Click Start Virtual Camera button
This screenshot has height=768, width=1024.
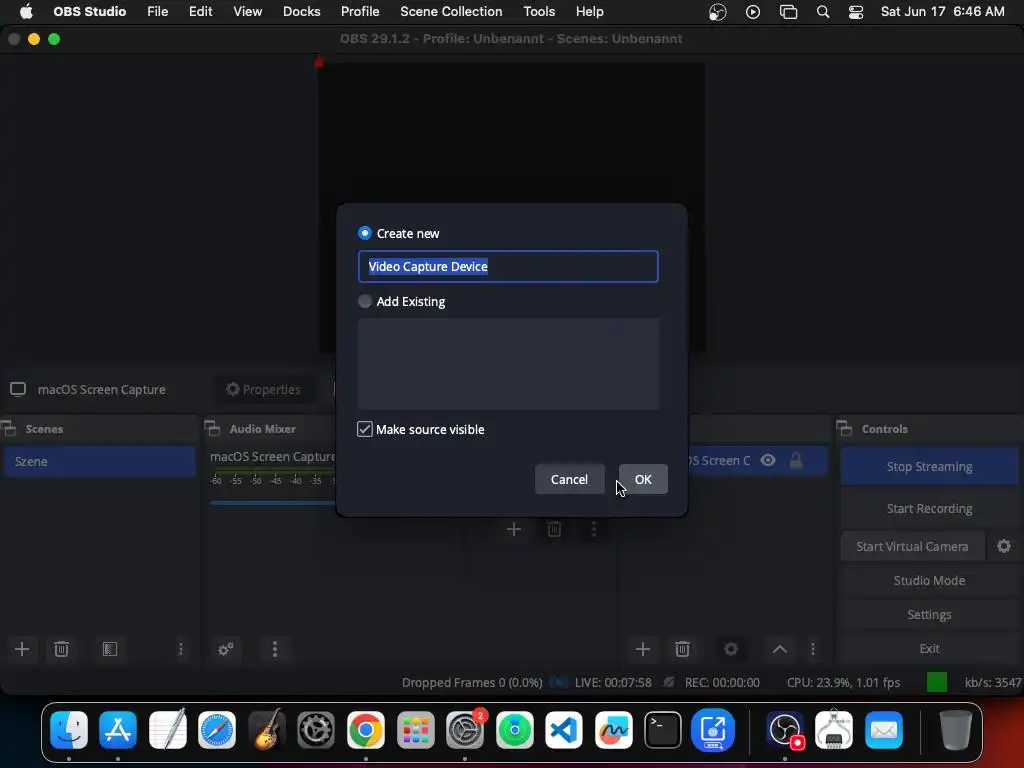coord(912,547)
